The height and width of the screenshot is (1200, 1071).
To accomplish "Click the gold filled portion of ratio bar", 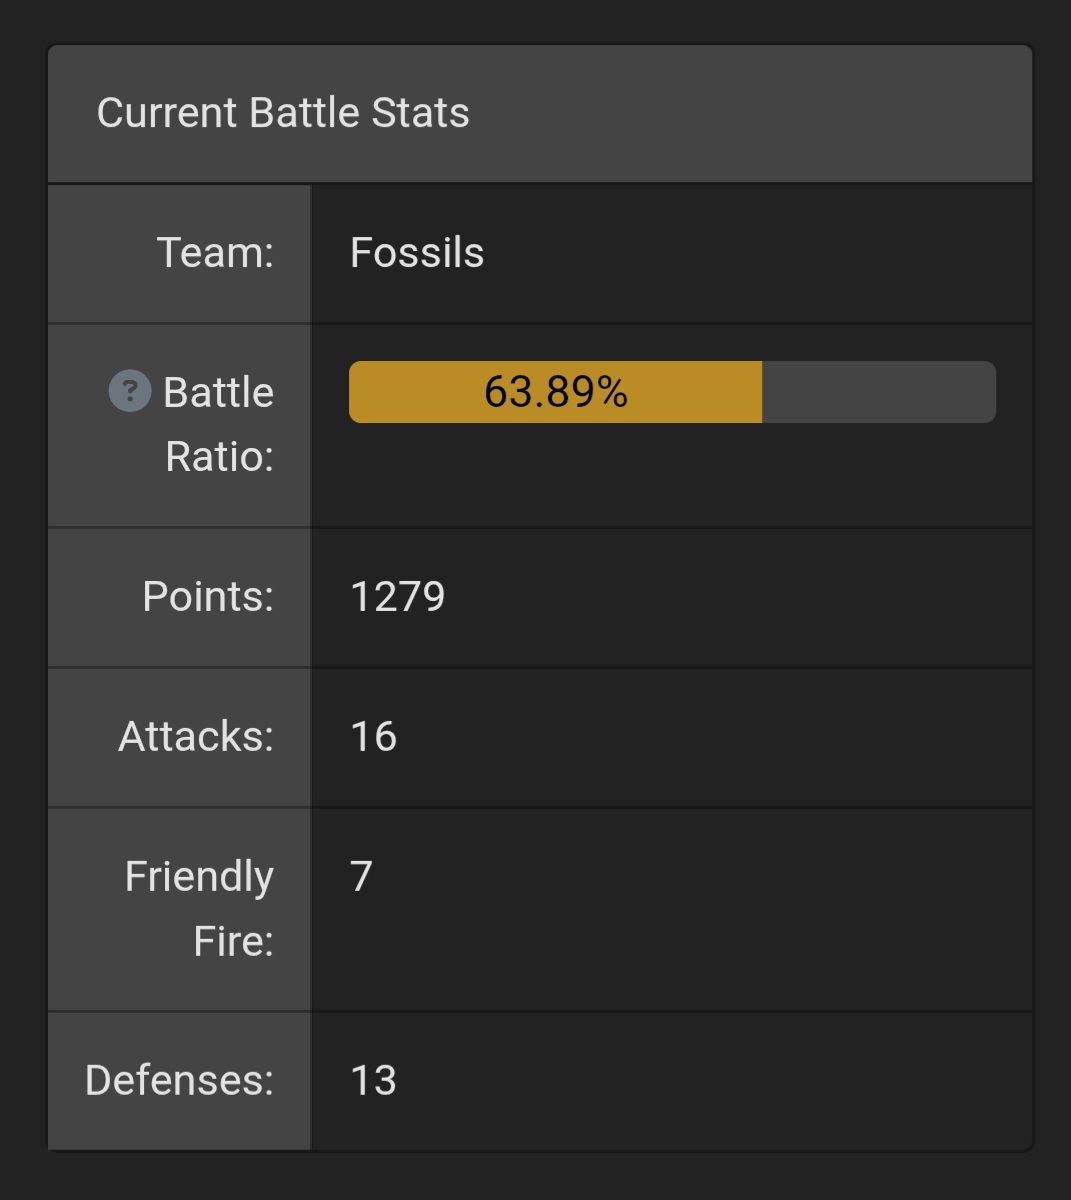I will (555, 392).
